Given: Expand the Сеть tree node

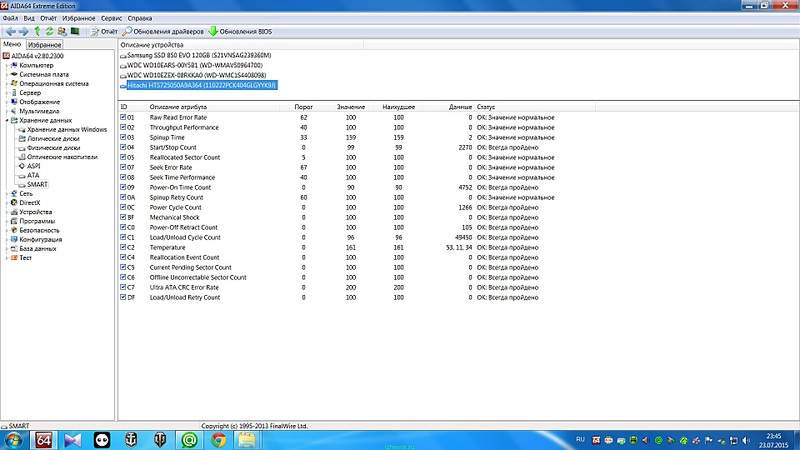Looking at the screenshot, I should [6, 193].
